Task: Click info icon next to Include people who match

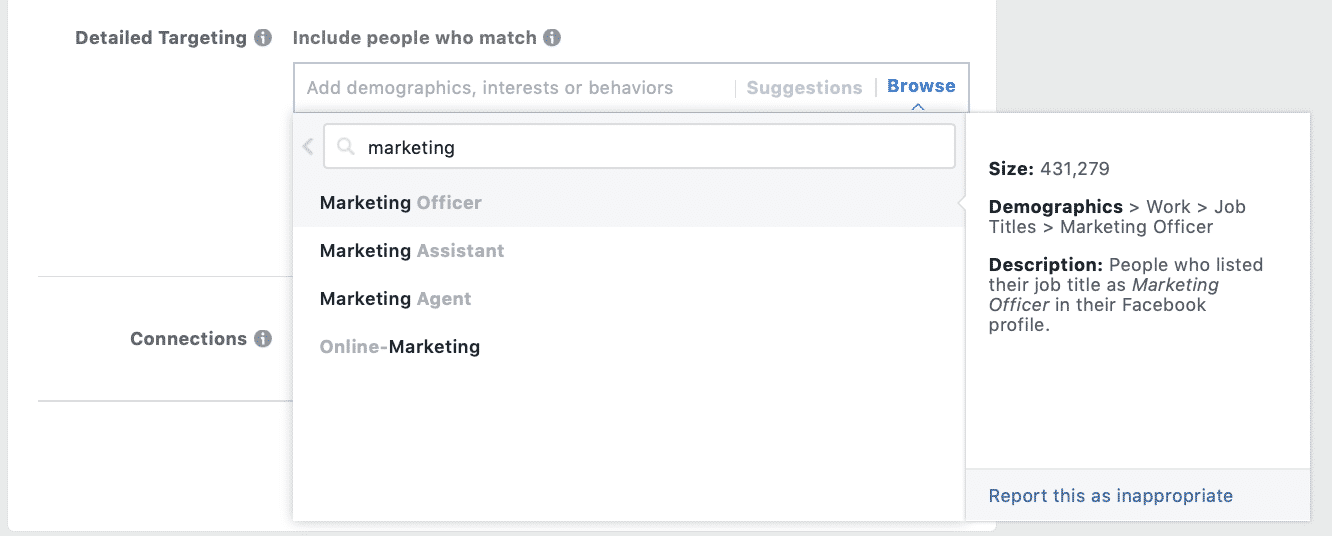Action: (552, 38)
